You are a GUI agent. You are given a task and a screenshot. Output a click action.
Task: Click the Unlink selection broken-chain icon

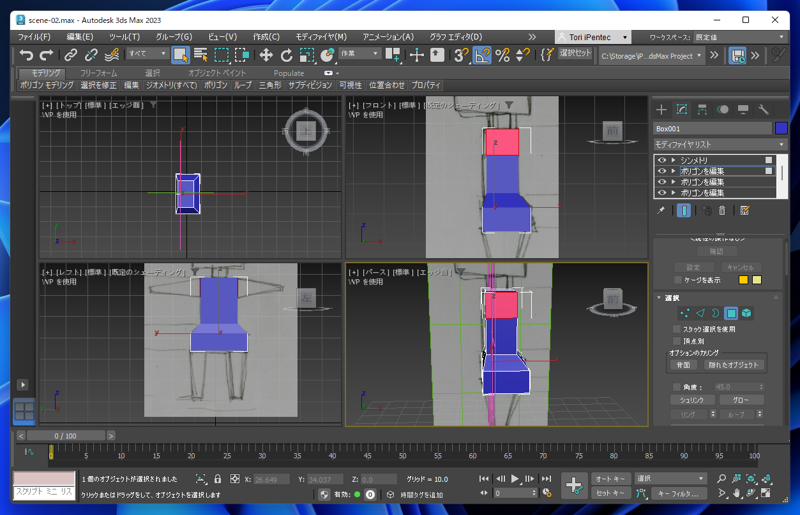tap(91, 55)
